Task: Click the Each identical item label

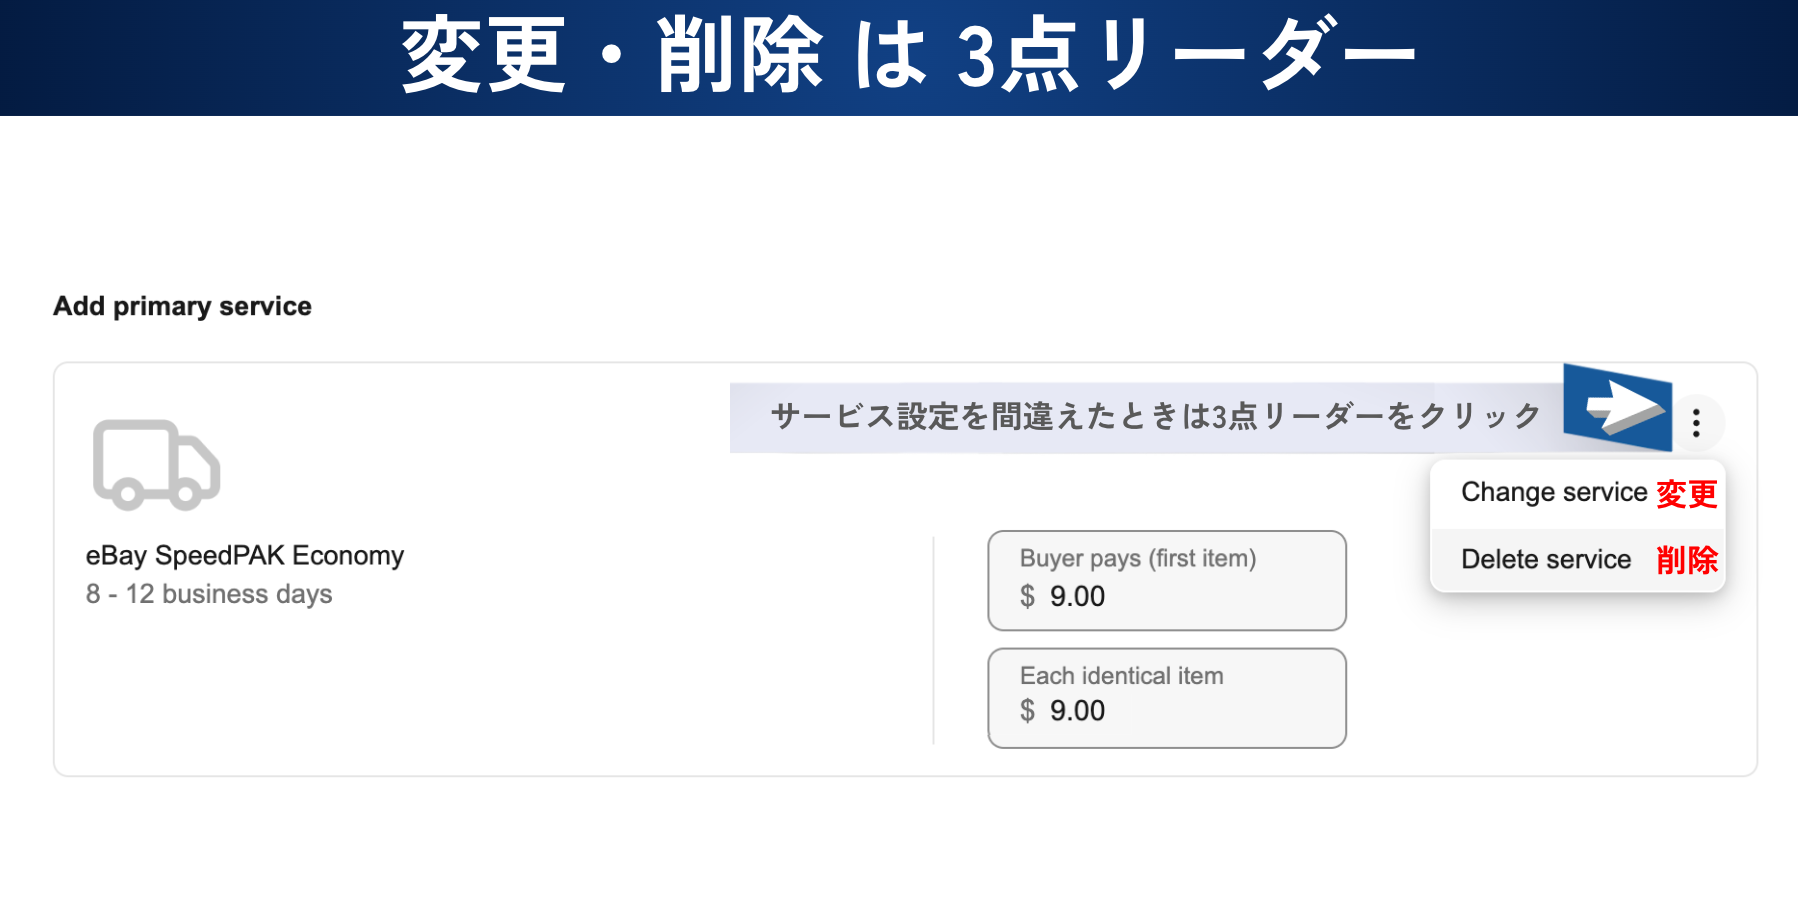Action: (x=1121, y=676)
